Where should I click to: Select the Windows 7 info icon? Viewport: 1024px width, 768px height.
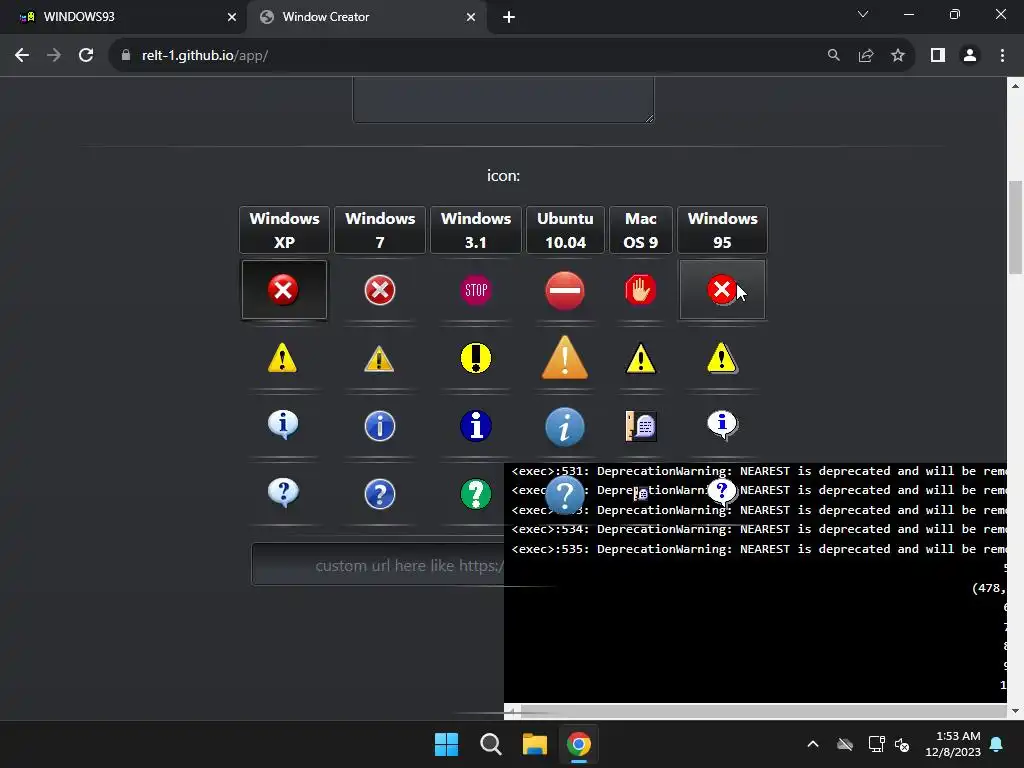(x=379, y=426)
